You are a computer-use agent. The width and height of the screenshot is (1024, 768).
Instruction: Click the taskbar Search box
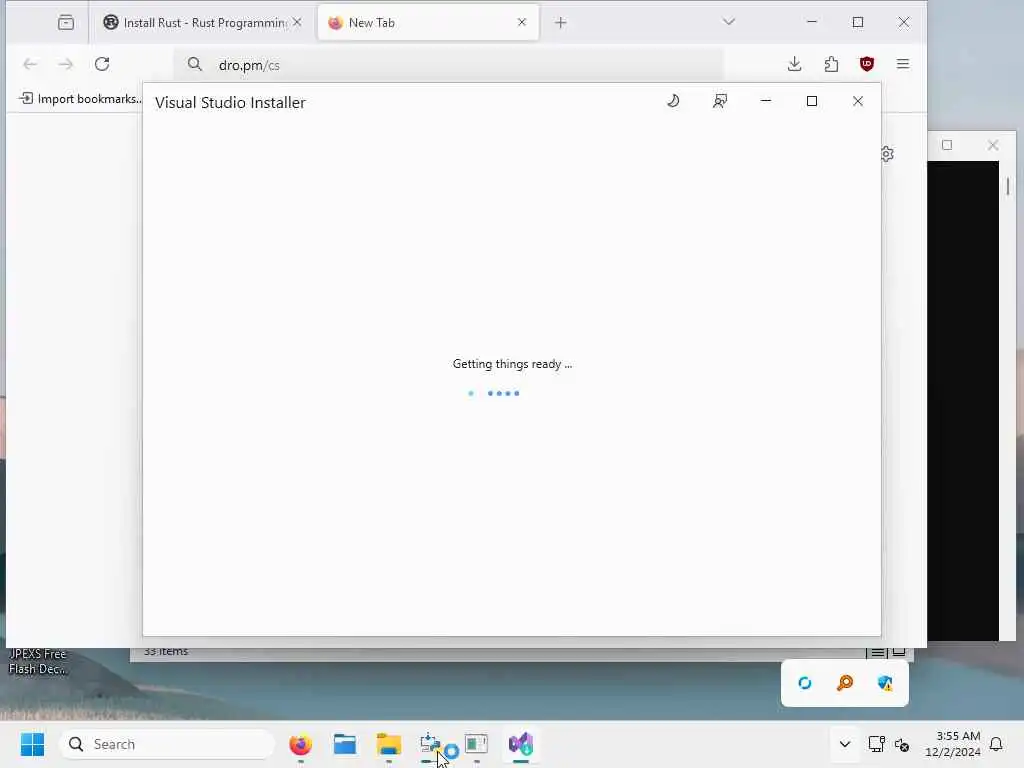tap(167, 744)
